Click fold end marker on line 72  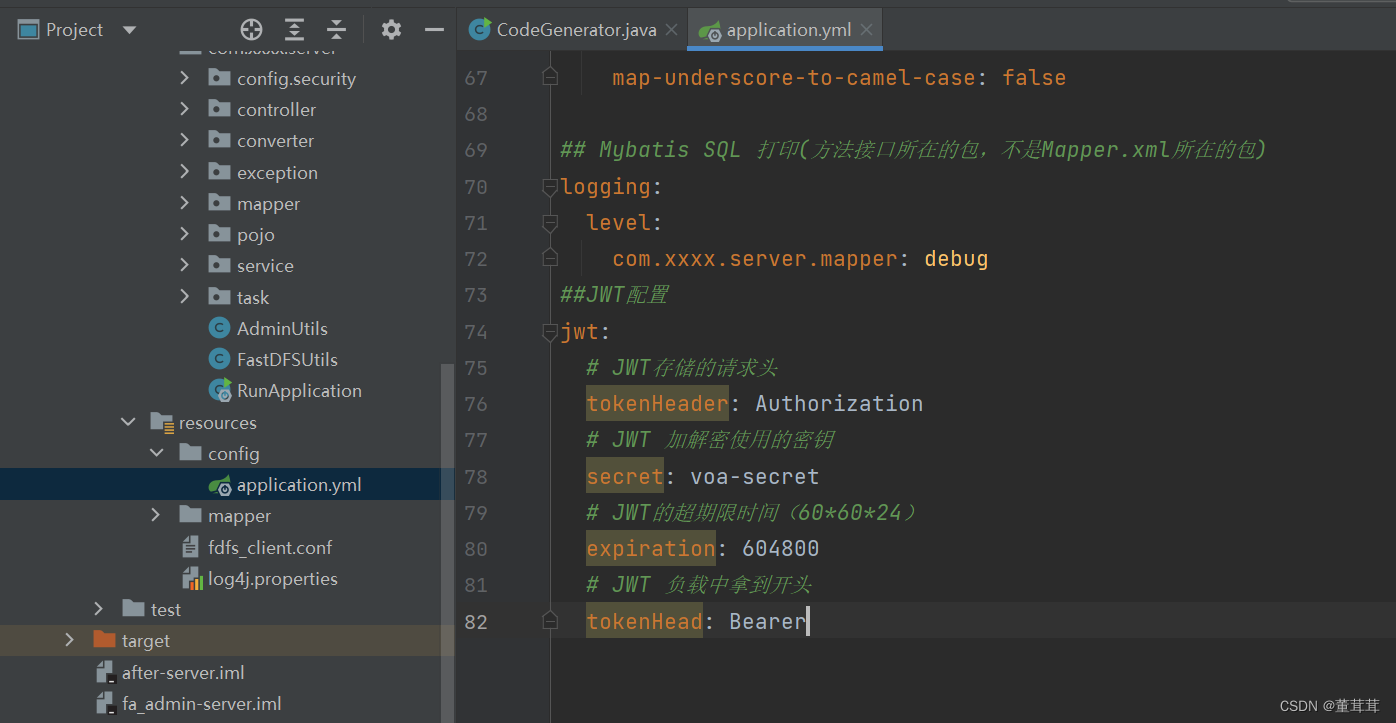coord(549,258)
